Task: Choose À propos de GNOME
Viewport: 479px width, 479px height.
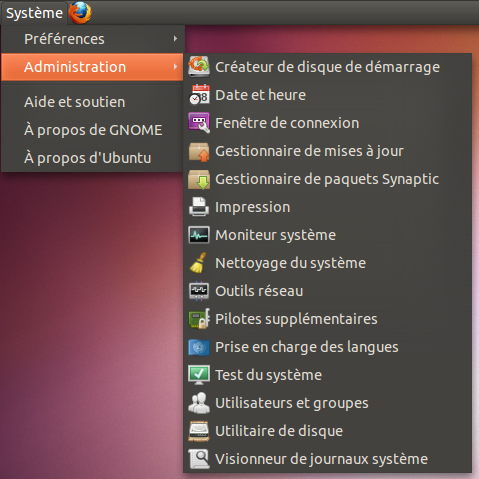Action: (92, 130)
